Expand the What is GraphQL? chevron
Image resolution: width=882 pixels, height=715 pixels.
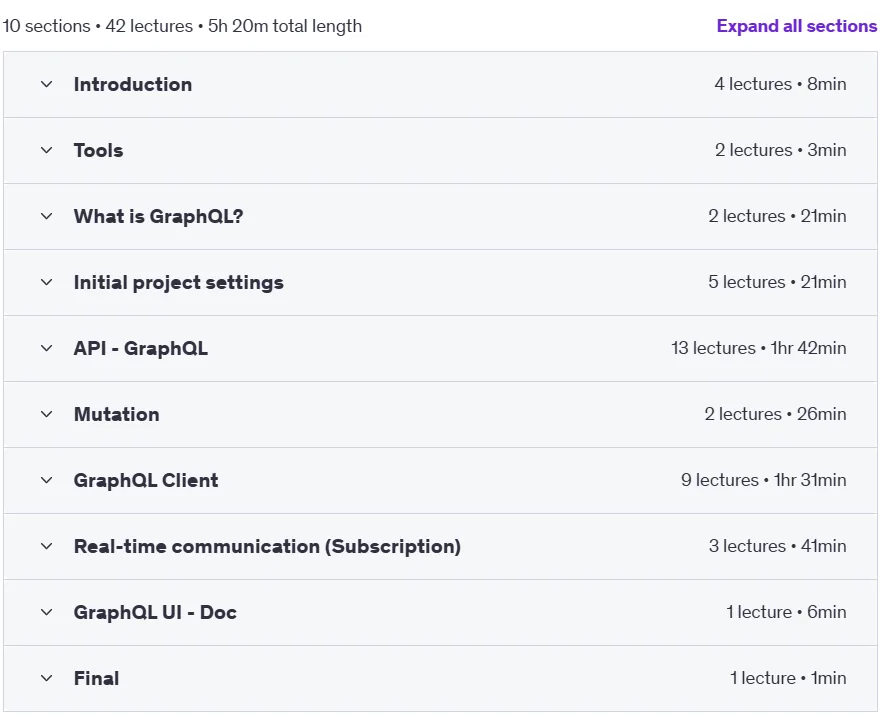(47, 216)
